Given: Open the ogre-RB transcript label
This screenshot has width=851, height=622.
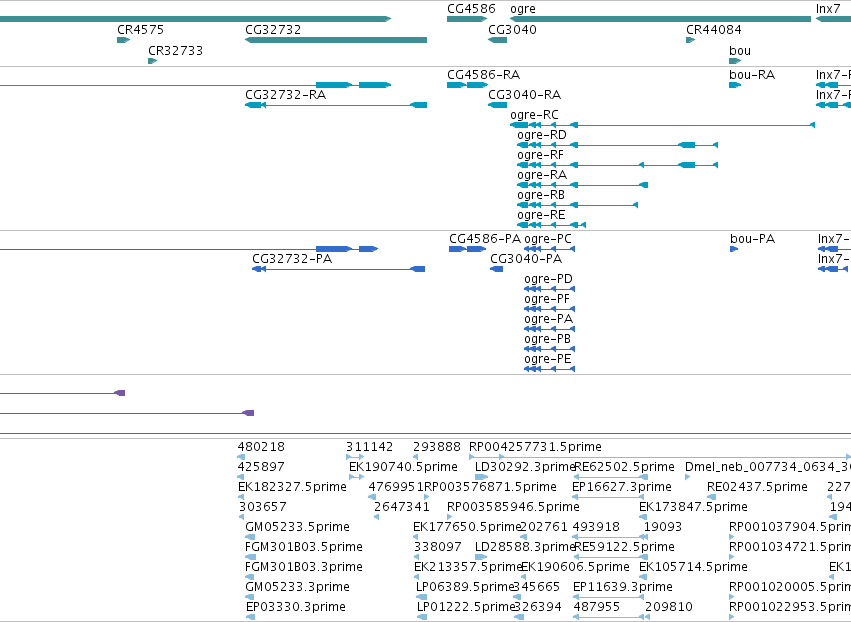Looking at the screenshot, I should [x=541, y=195].
